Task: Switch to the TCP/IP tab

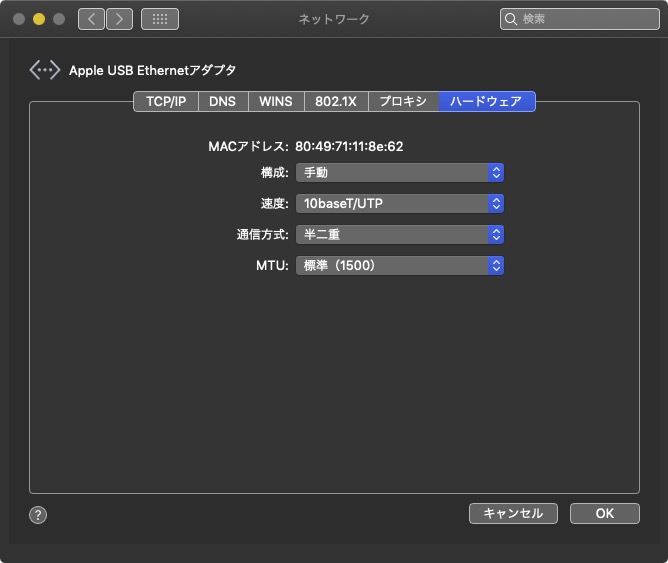Action: point(166,101)
